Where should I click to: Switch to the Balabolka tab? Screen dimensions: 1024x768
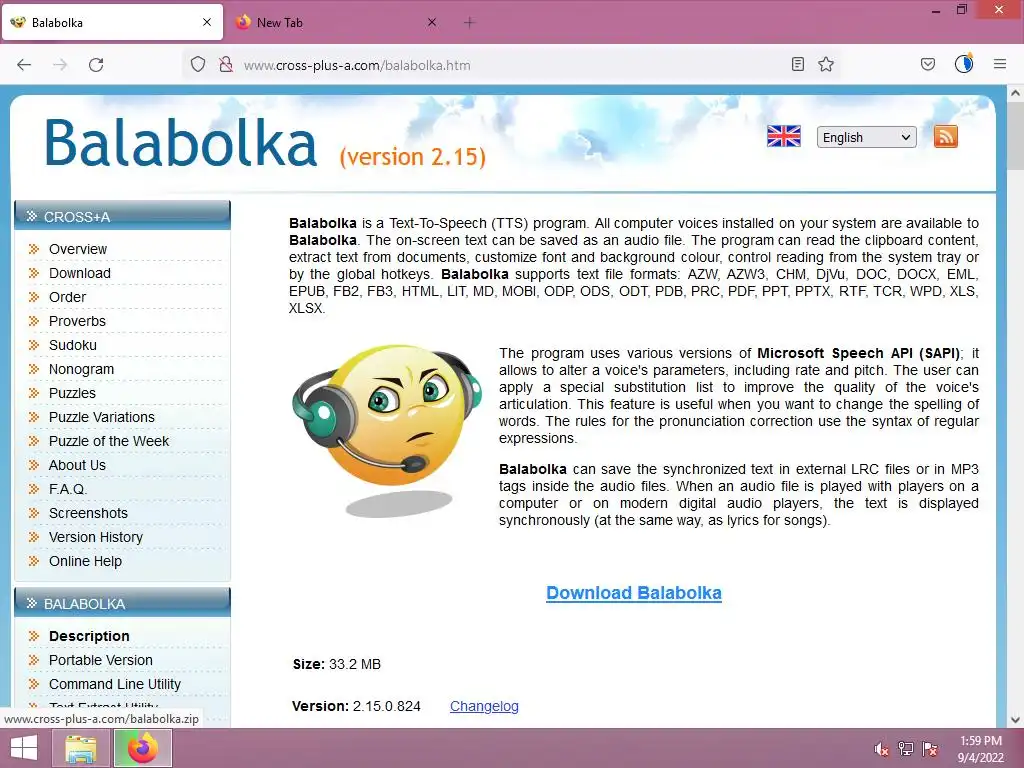(112, 22)
